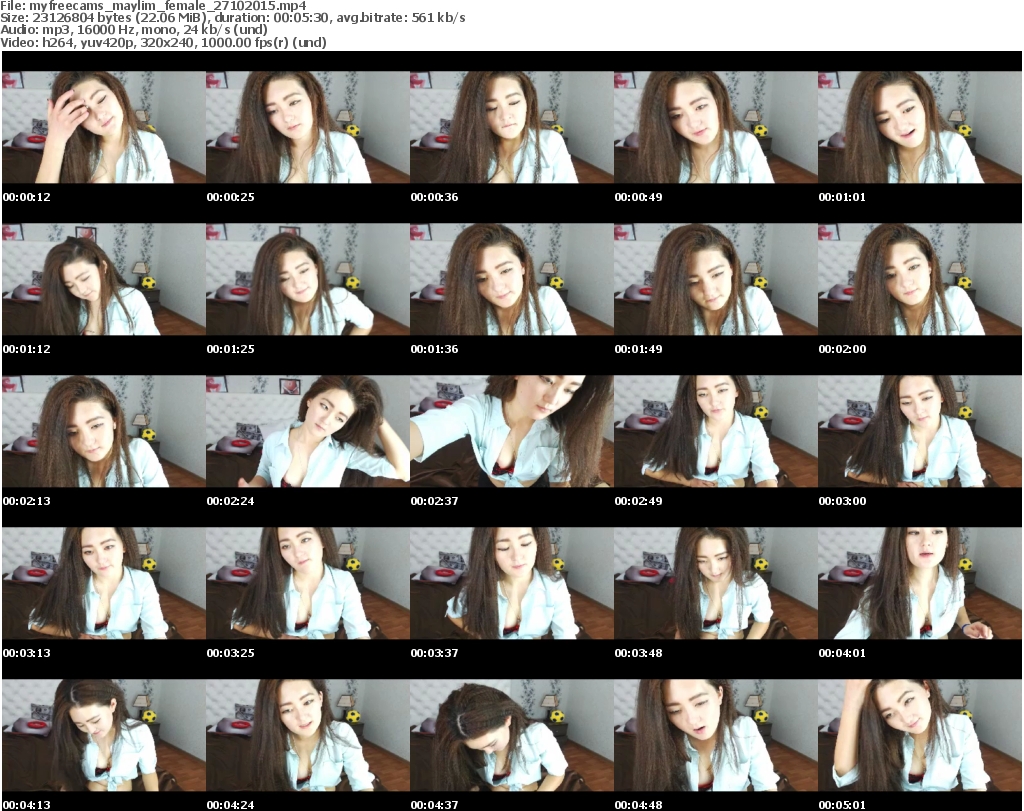Click the 00:02:00 timestamp label
1024x811 pixels.
pyautogui.click(x=842, y=349)
